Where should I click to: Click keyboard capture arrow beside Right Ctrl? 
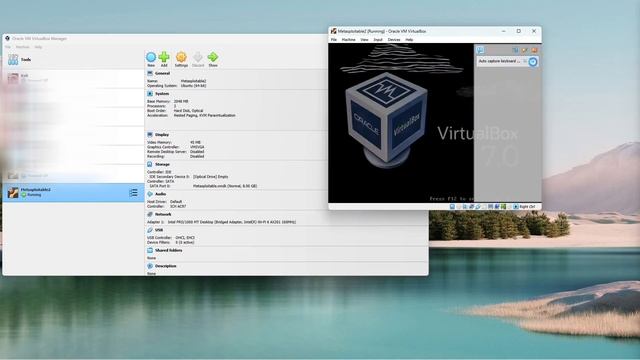coord(516,207)
